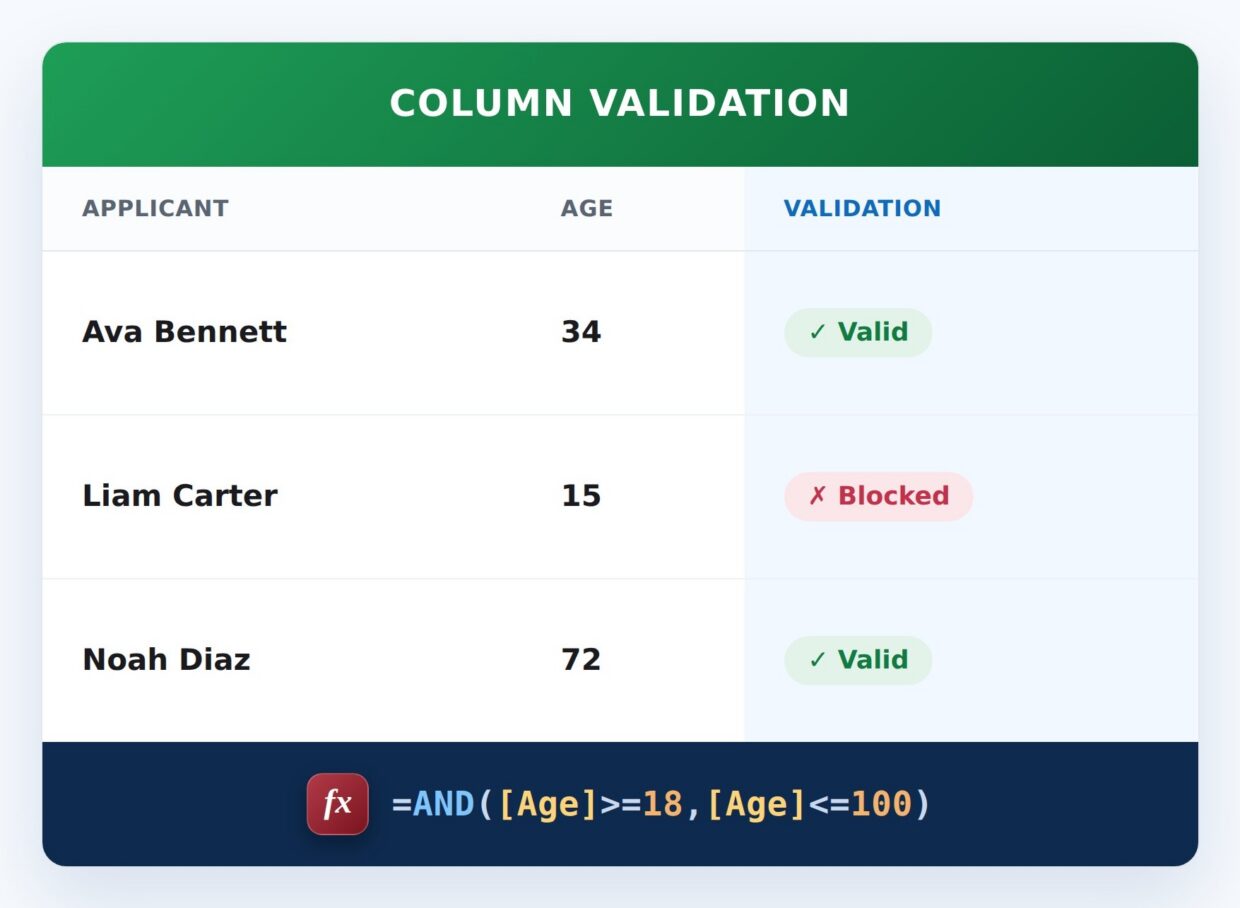
Task: Click the number 18 in the formula
Action: tap(663, 804)
